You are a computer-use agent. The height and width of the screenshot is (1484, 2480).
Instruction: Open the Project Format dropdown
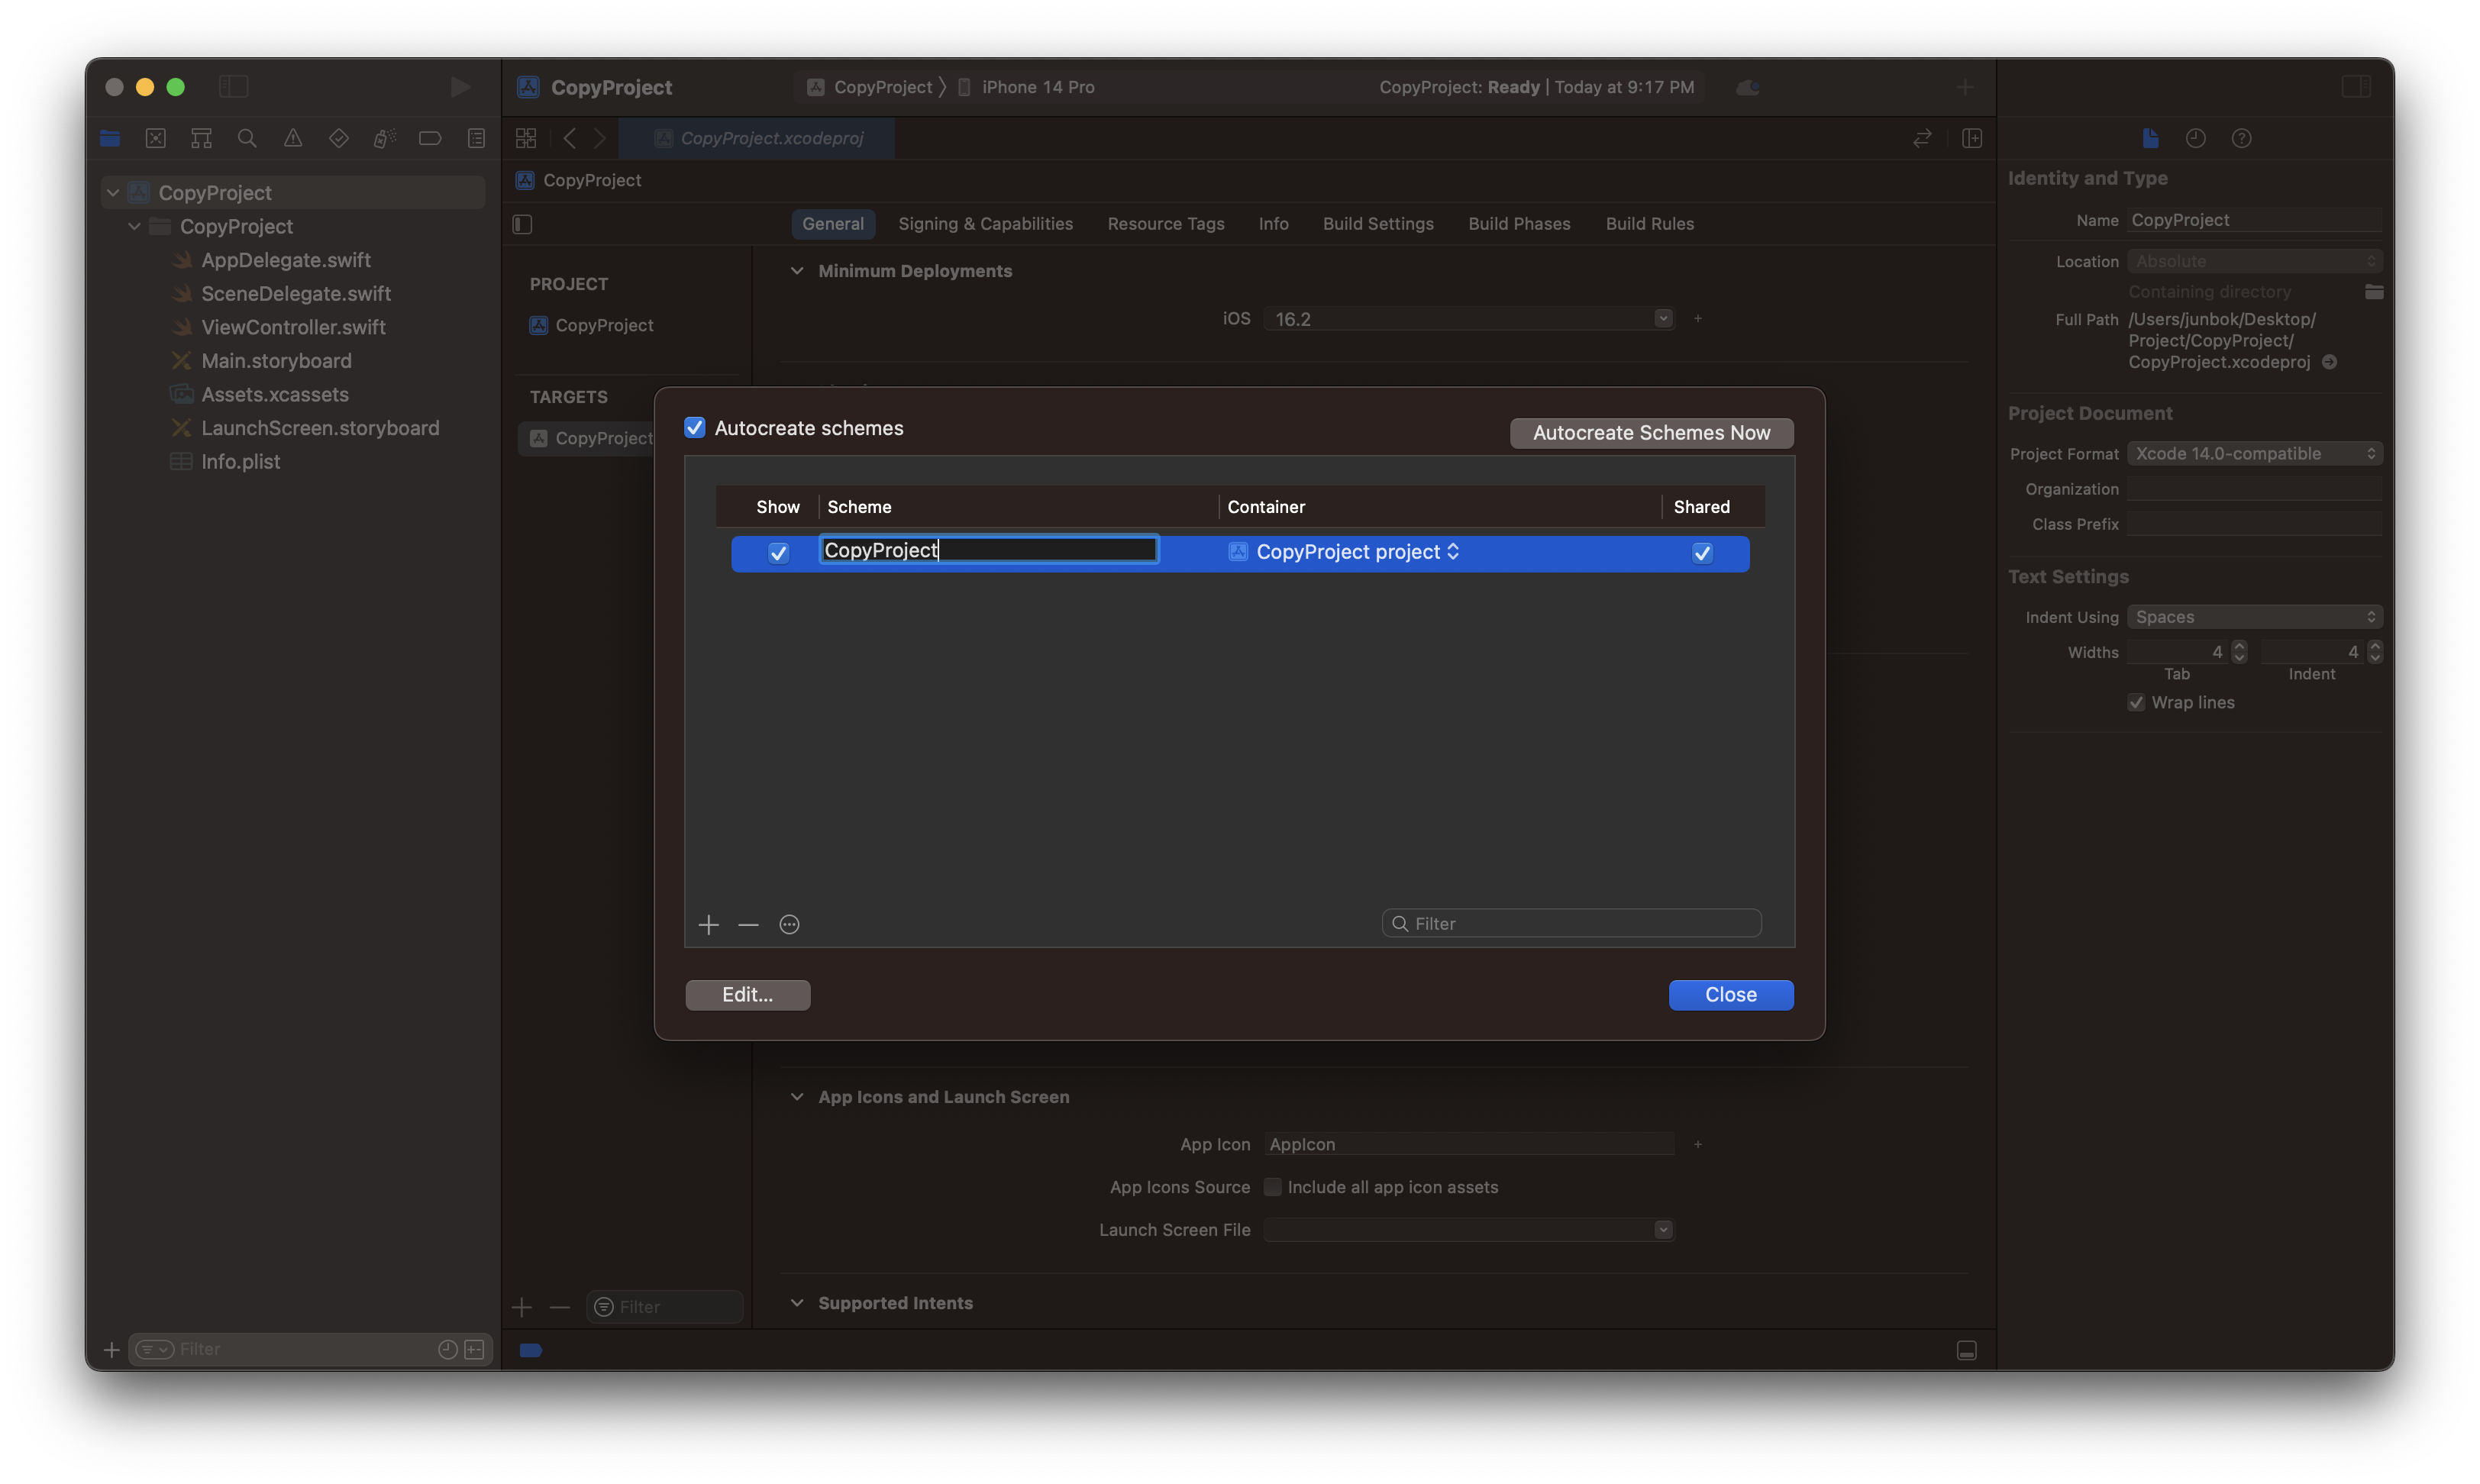(x=2254, y=453)
